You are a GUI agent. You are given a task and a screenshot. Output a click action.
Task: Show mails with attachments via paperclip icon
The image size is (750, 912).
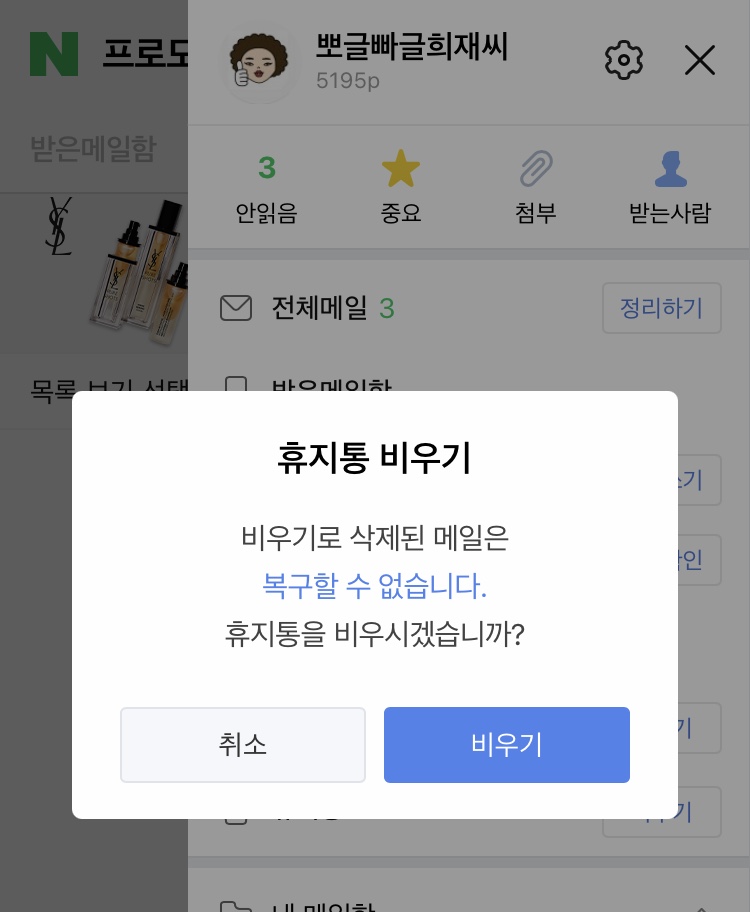536,169
